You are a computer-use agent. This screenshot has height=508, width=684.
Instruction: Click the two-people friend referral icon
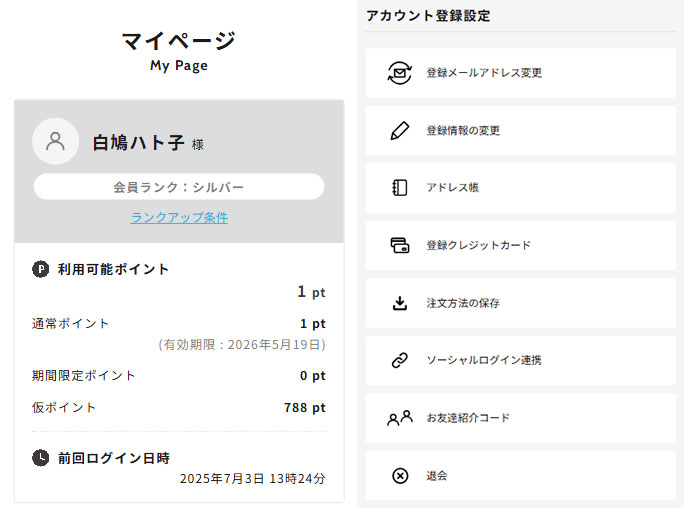point(400,418)
